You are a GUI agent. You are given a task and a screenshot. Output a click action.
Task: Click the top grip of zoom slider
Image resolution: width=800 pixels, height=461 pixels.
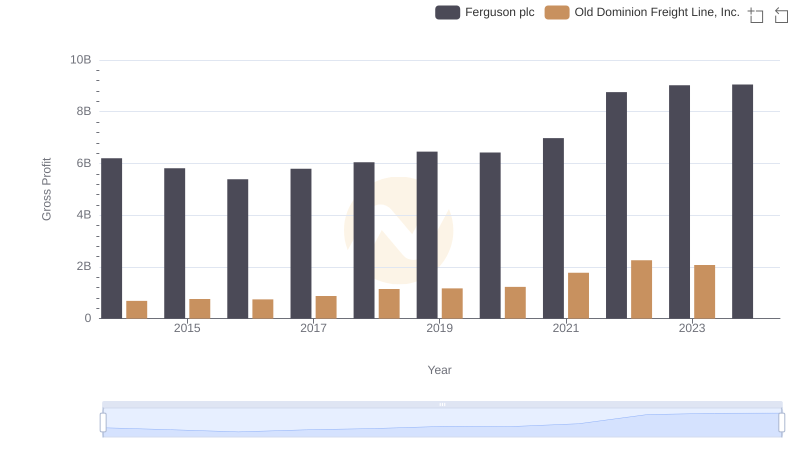[442, 404]
